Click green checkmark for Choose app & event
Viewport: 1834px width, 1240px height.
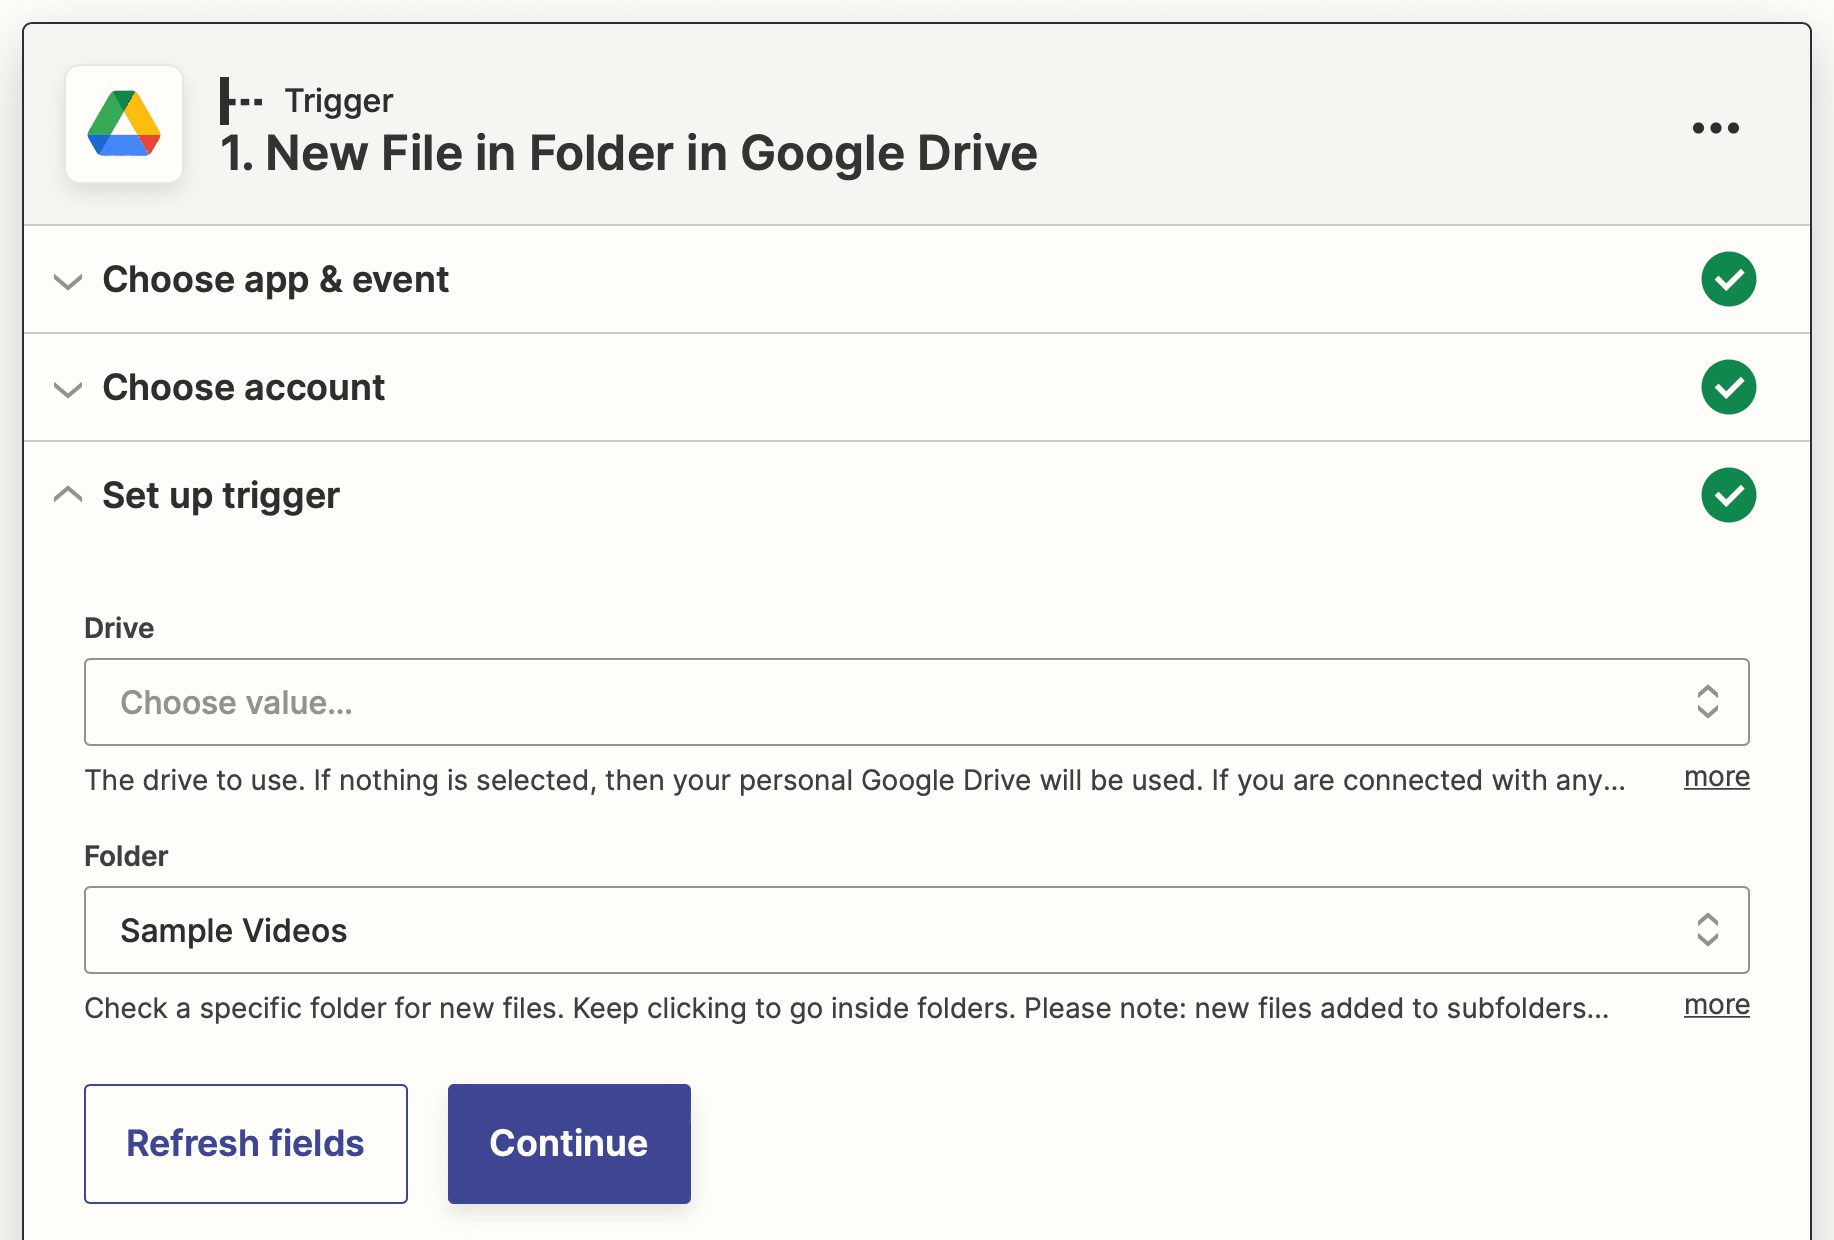tap(1728, 279)
